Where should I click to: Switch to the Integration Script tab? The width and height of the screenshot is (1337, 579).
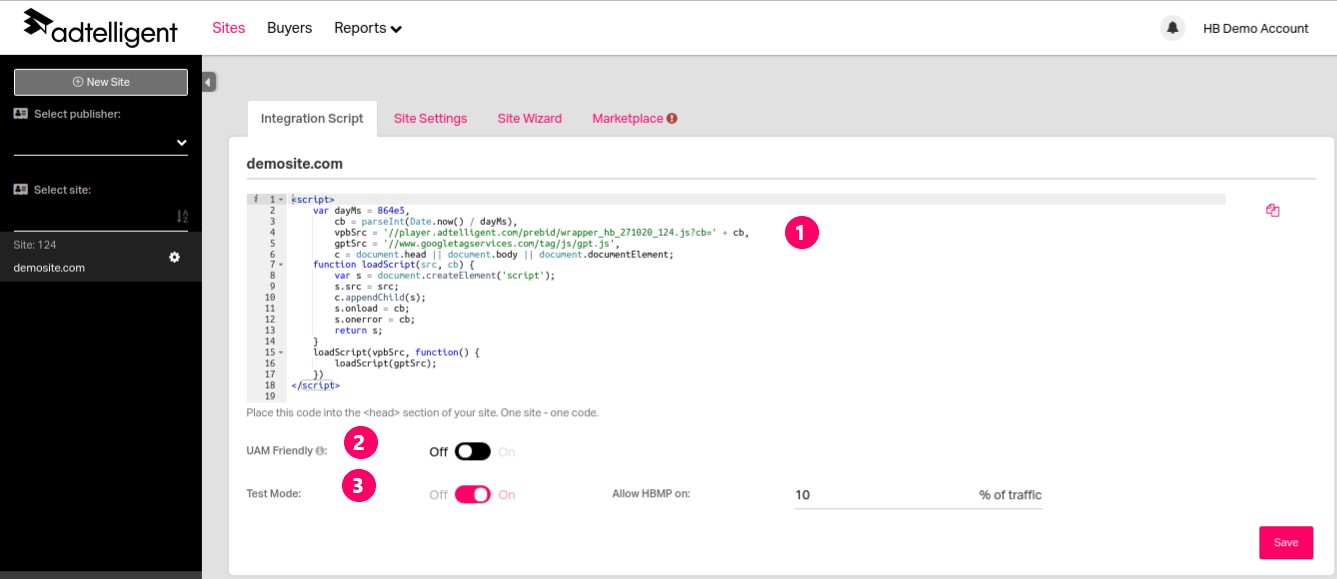[312, 118]
